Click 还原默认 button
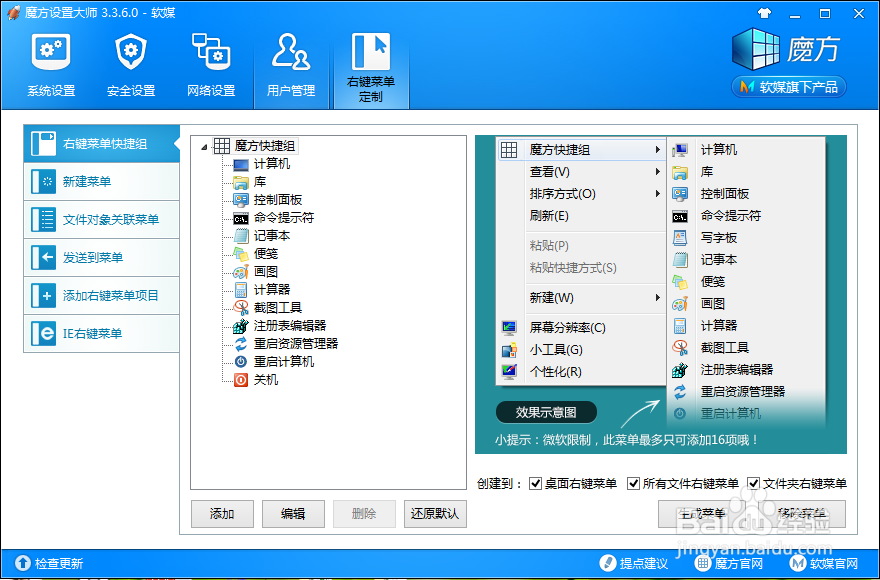 (435, 514)
